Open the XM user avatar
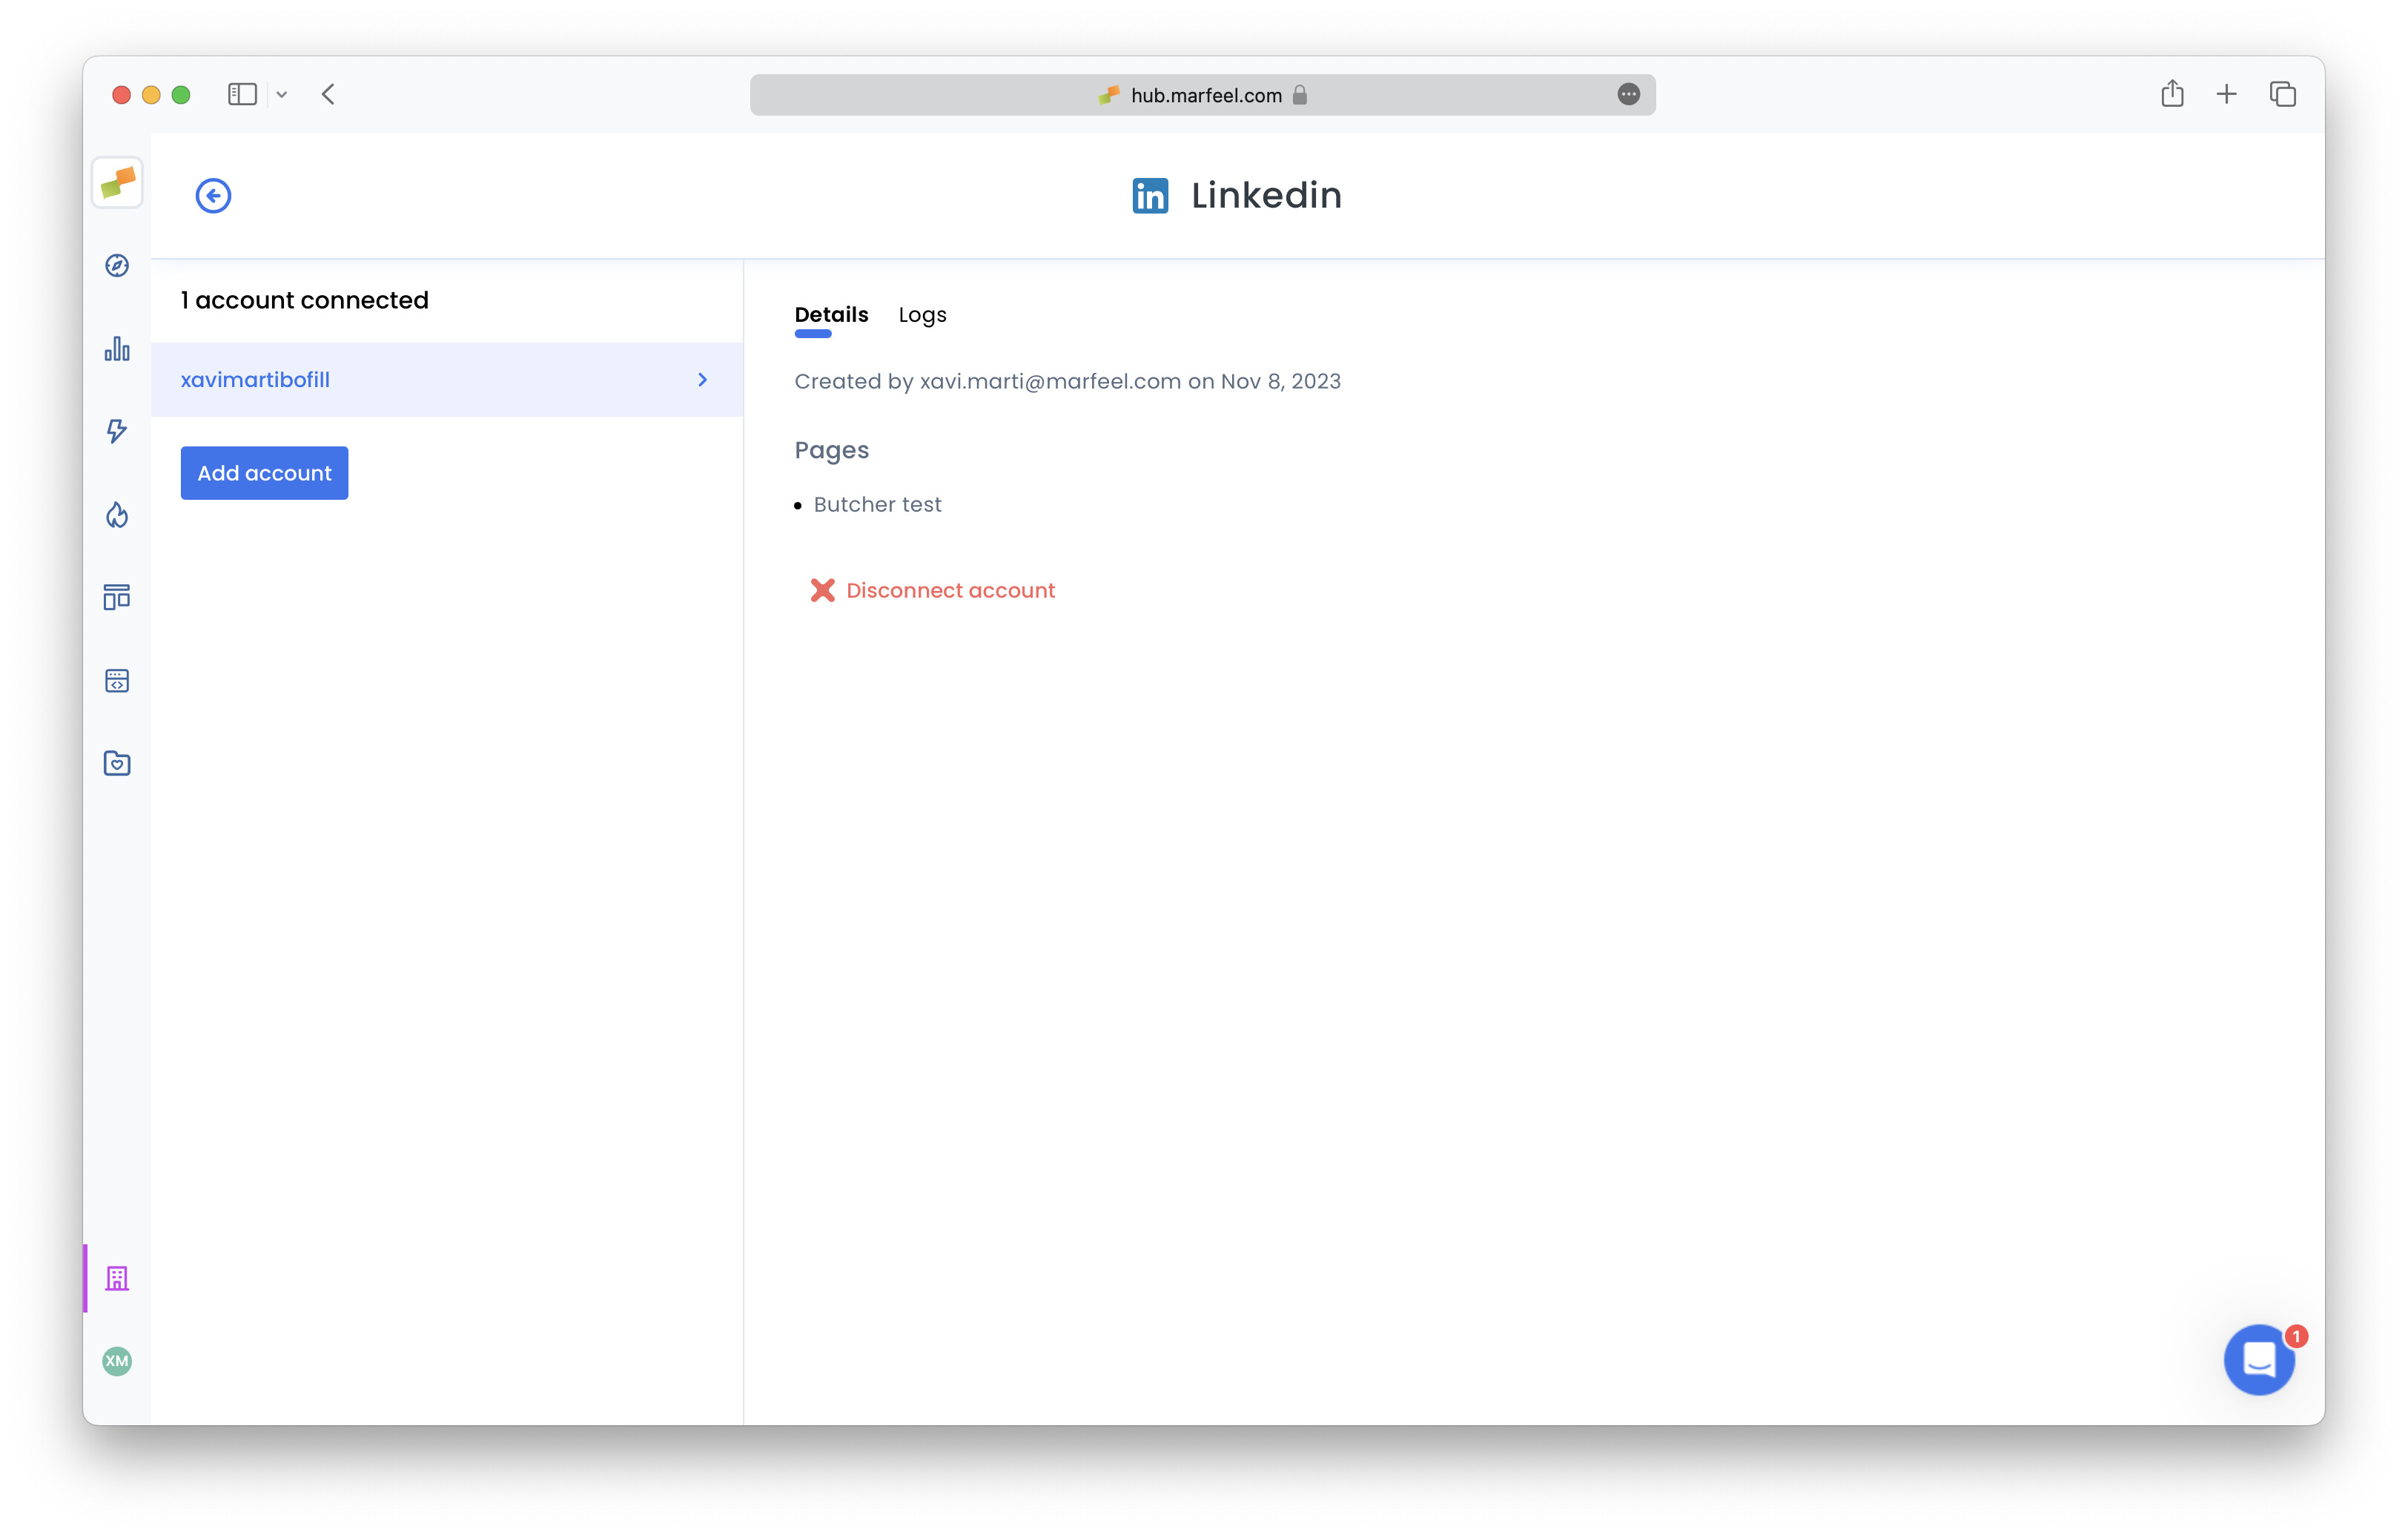 coord(117,1361)
